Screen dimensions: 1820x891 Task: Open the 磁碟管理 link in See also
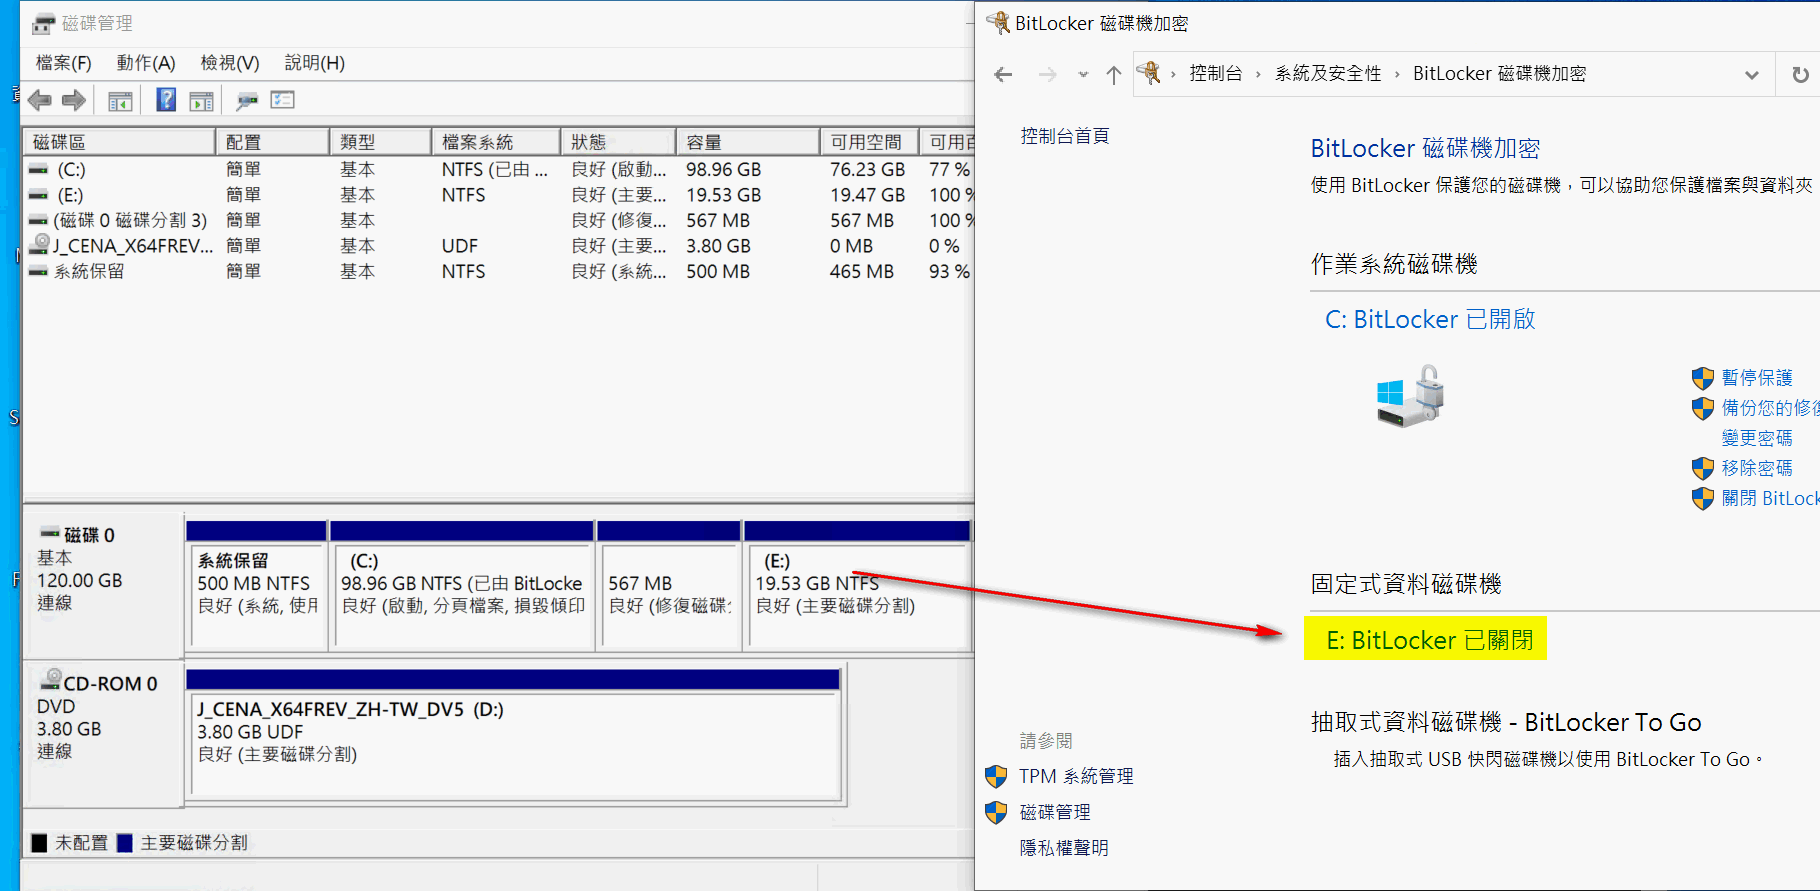click(1055, 812)
